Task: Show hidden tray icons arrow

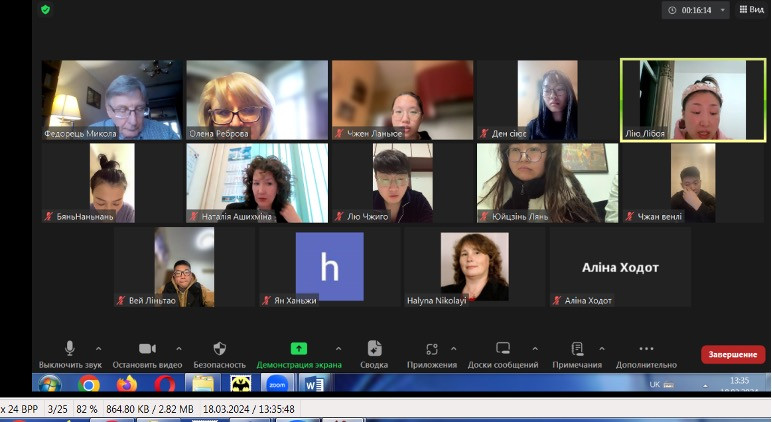Action: tap(705, 386)
